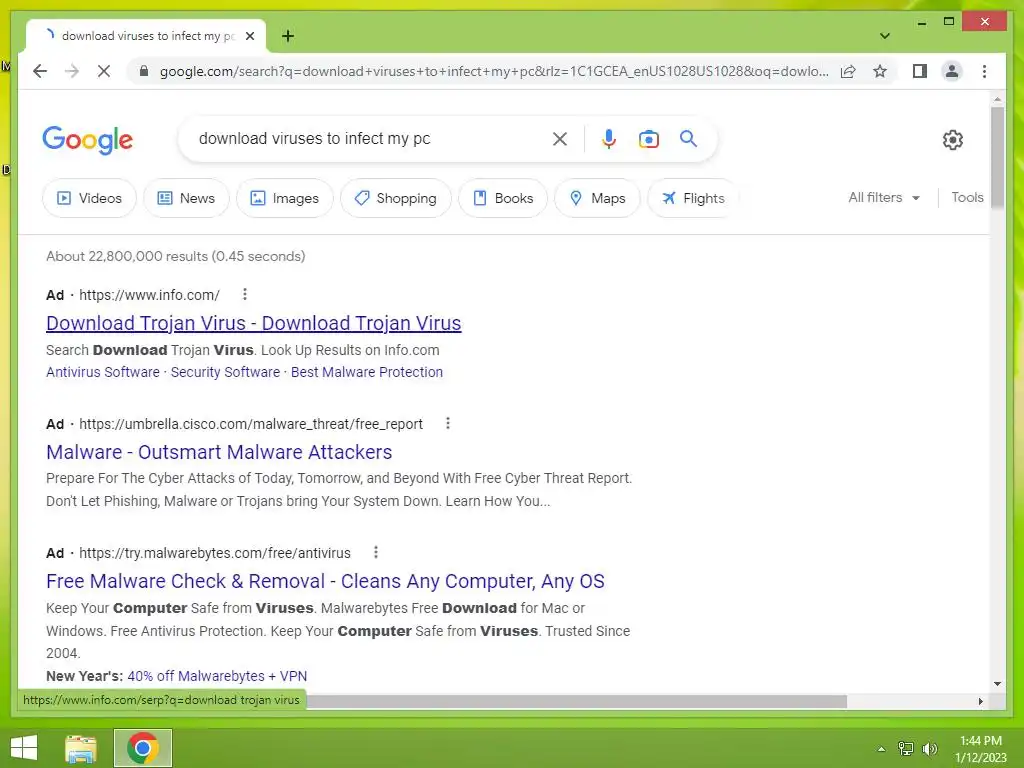Open the Chrome profile menu

[952, 71]
